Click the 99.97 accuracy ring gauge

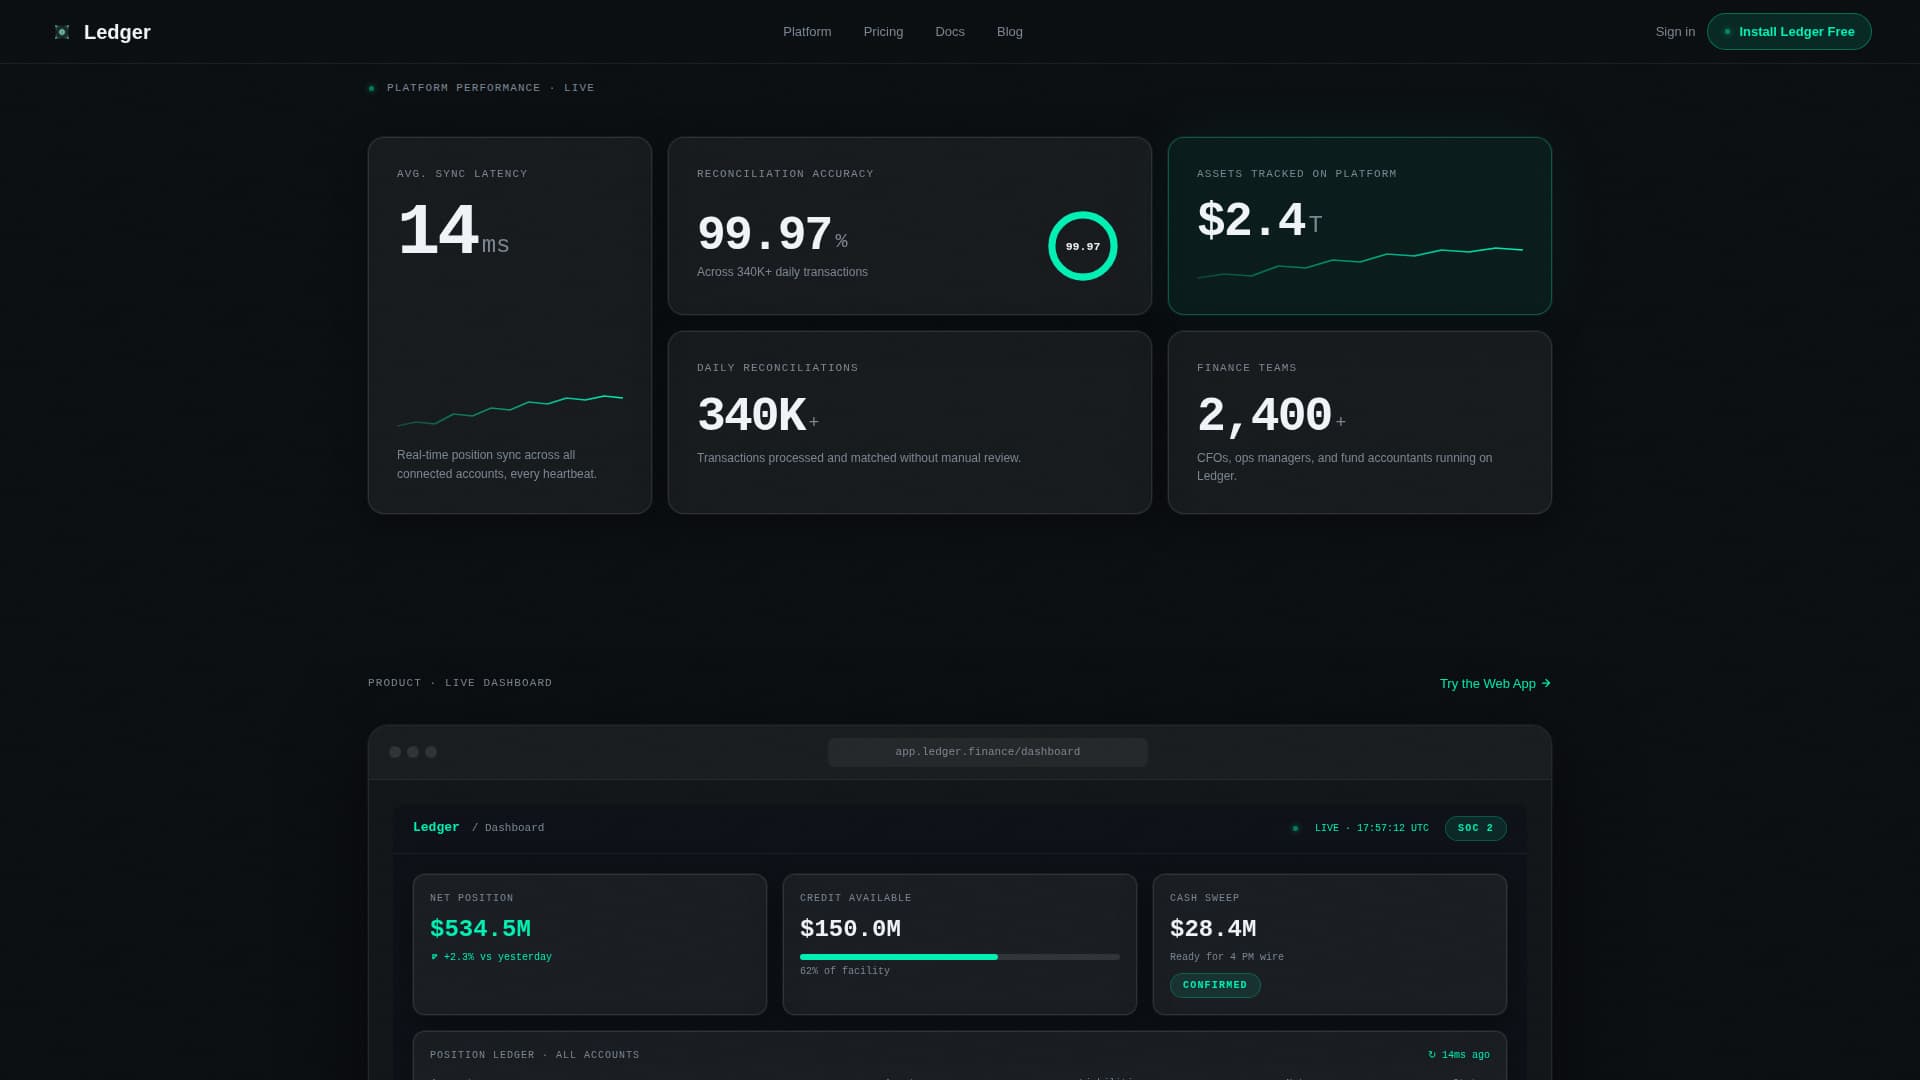pos(1083,246)
